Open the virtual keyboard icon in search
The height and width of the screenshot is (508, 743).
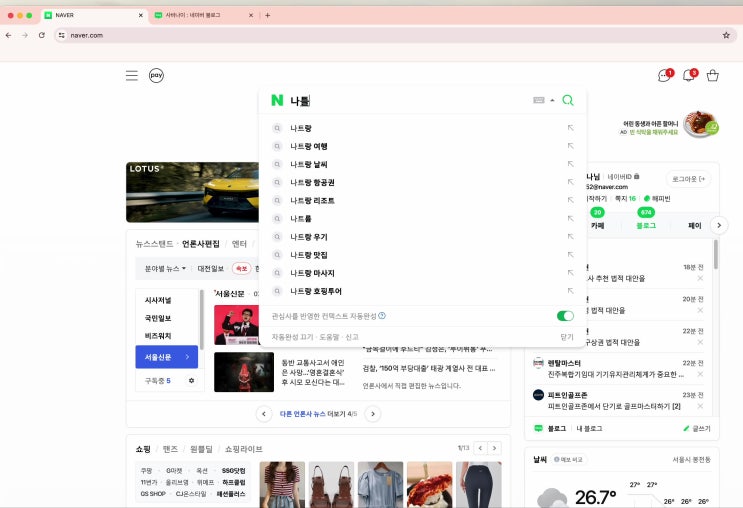539,100
